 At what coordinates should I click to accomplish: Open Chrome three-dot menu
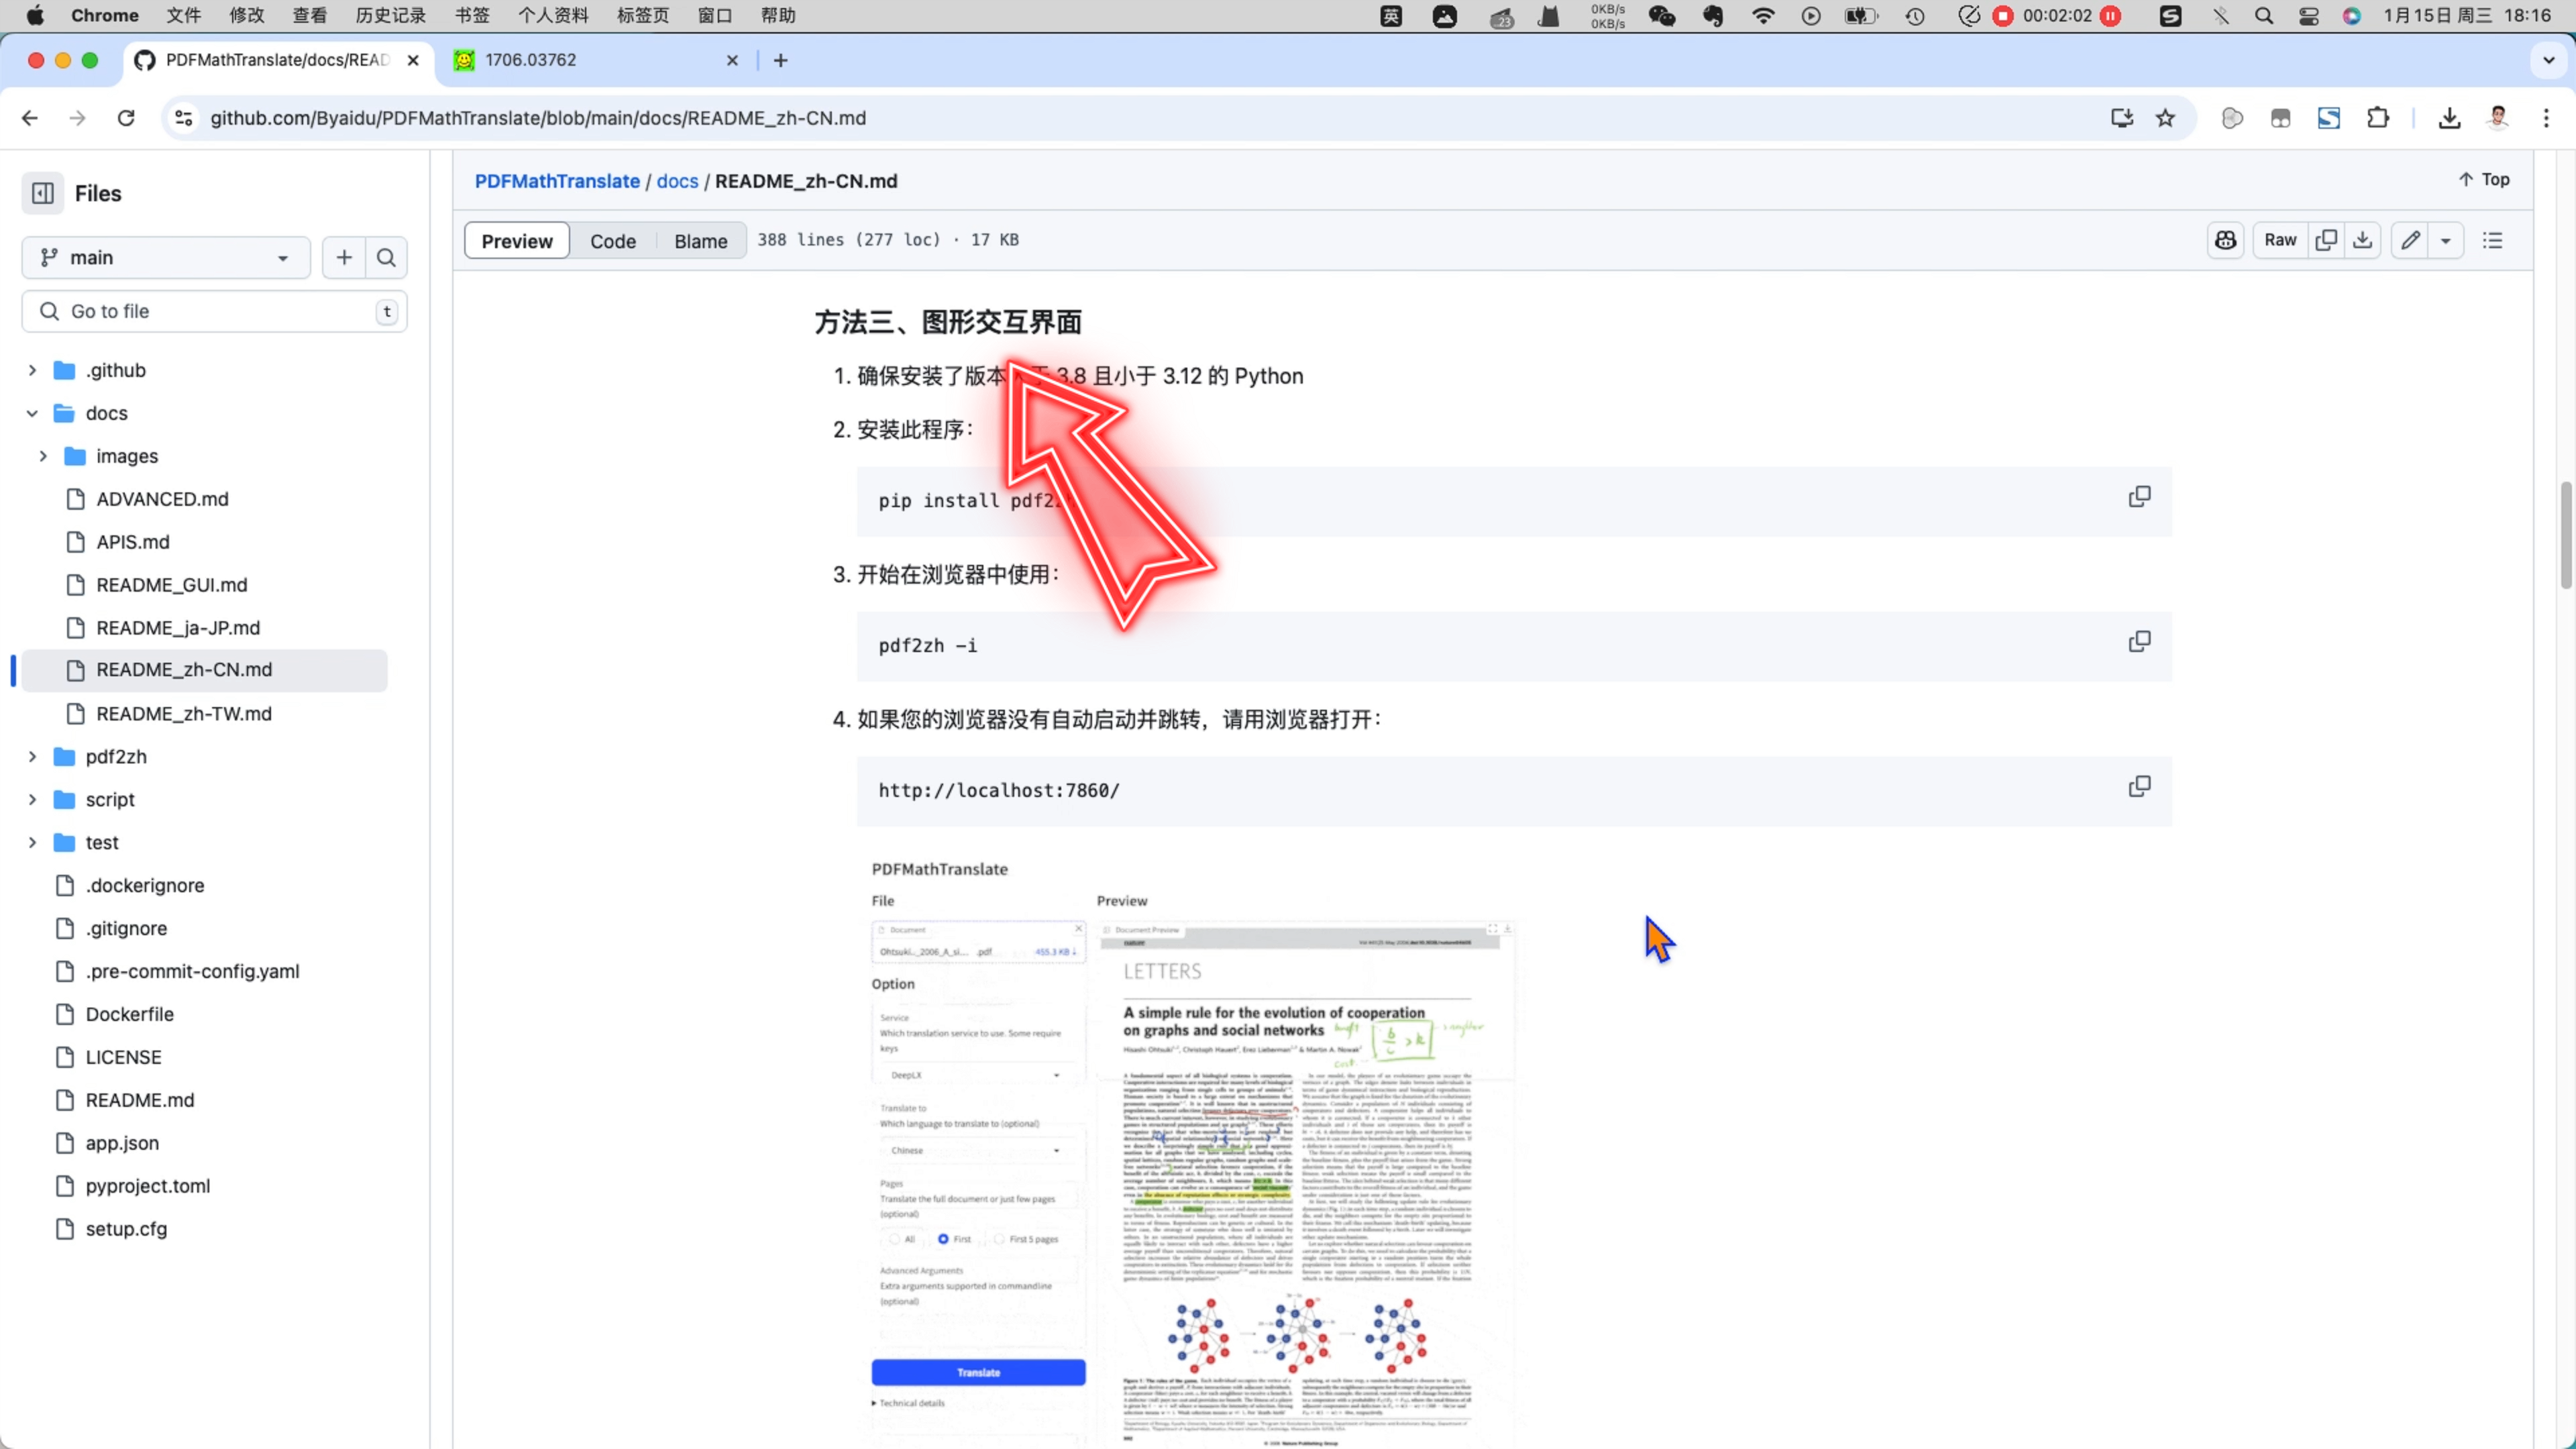[x=2546, y=118]
